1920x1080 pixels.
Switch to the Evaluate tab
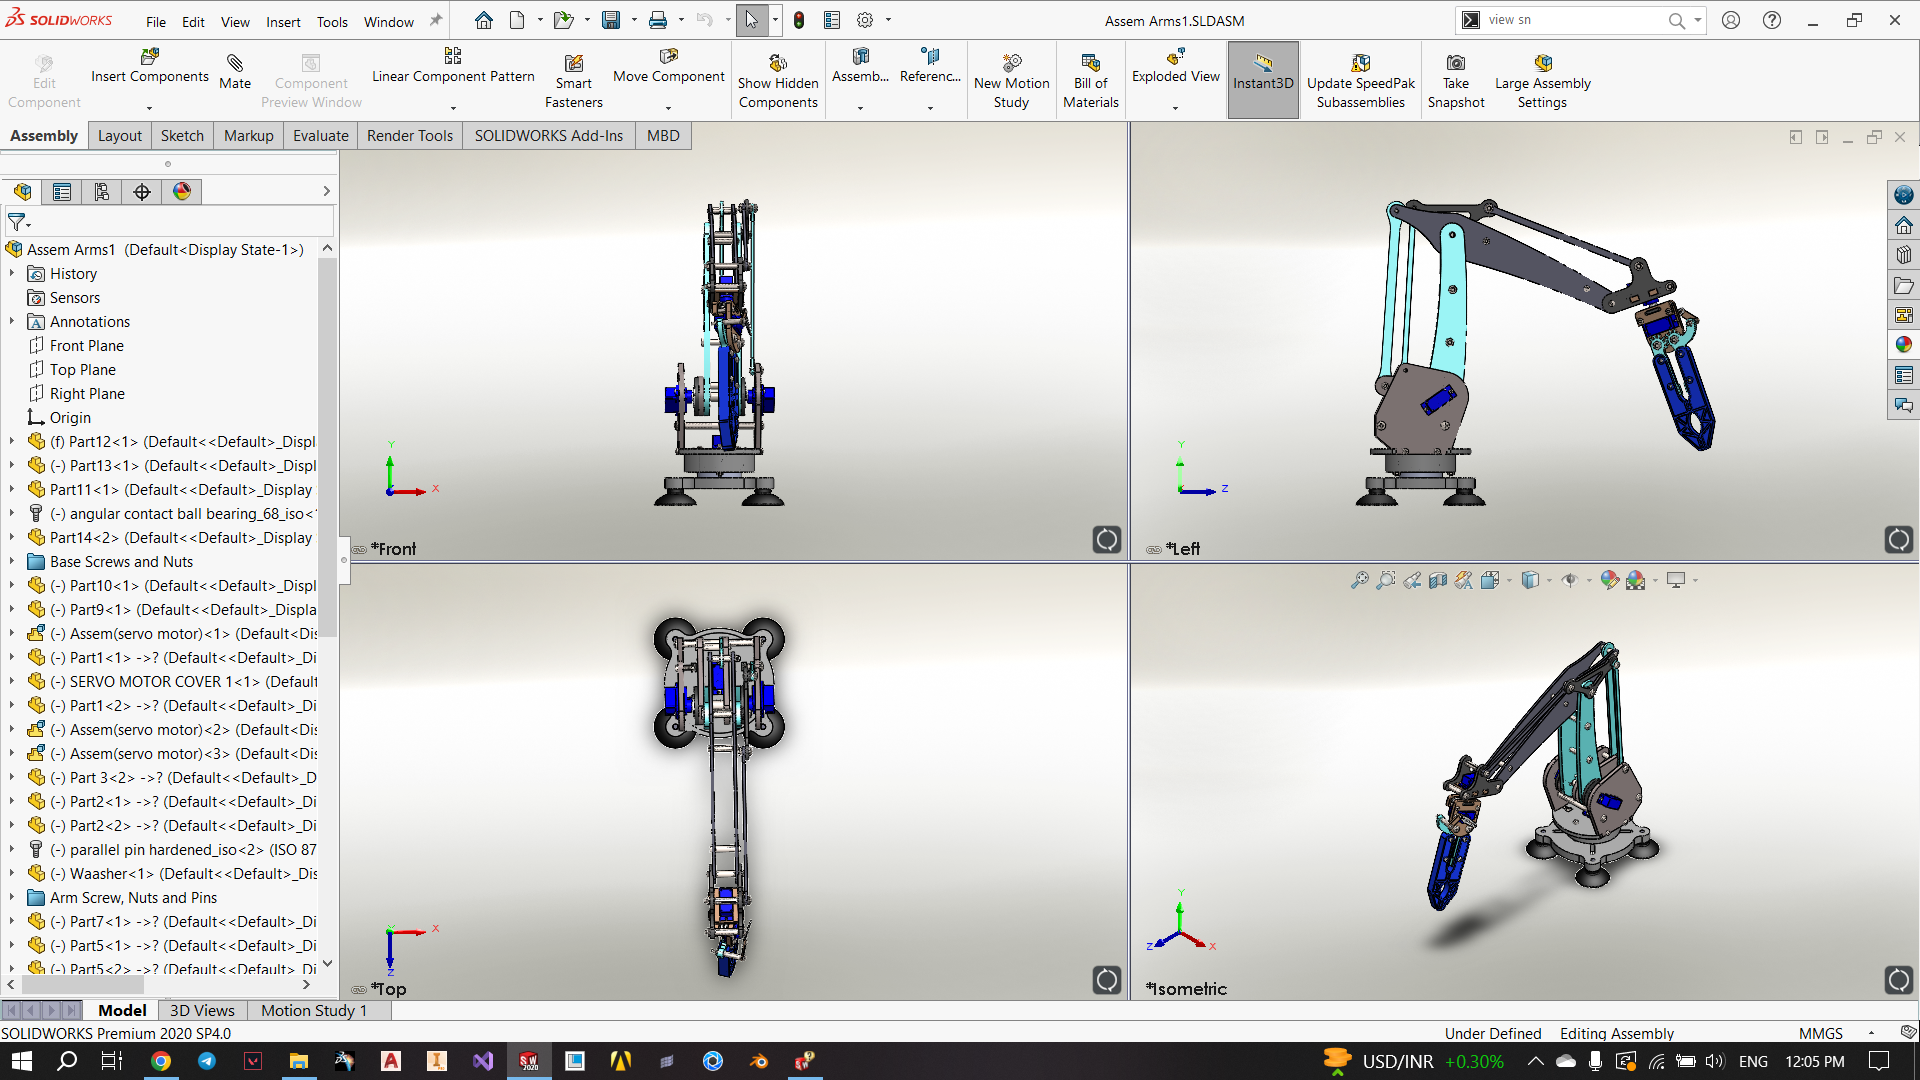[x=320, y=136]
